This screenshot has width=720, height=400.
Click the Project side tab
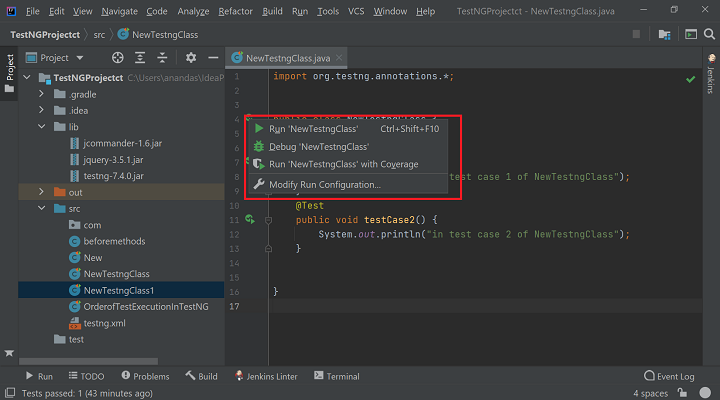coord(9,73)
